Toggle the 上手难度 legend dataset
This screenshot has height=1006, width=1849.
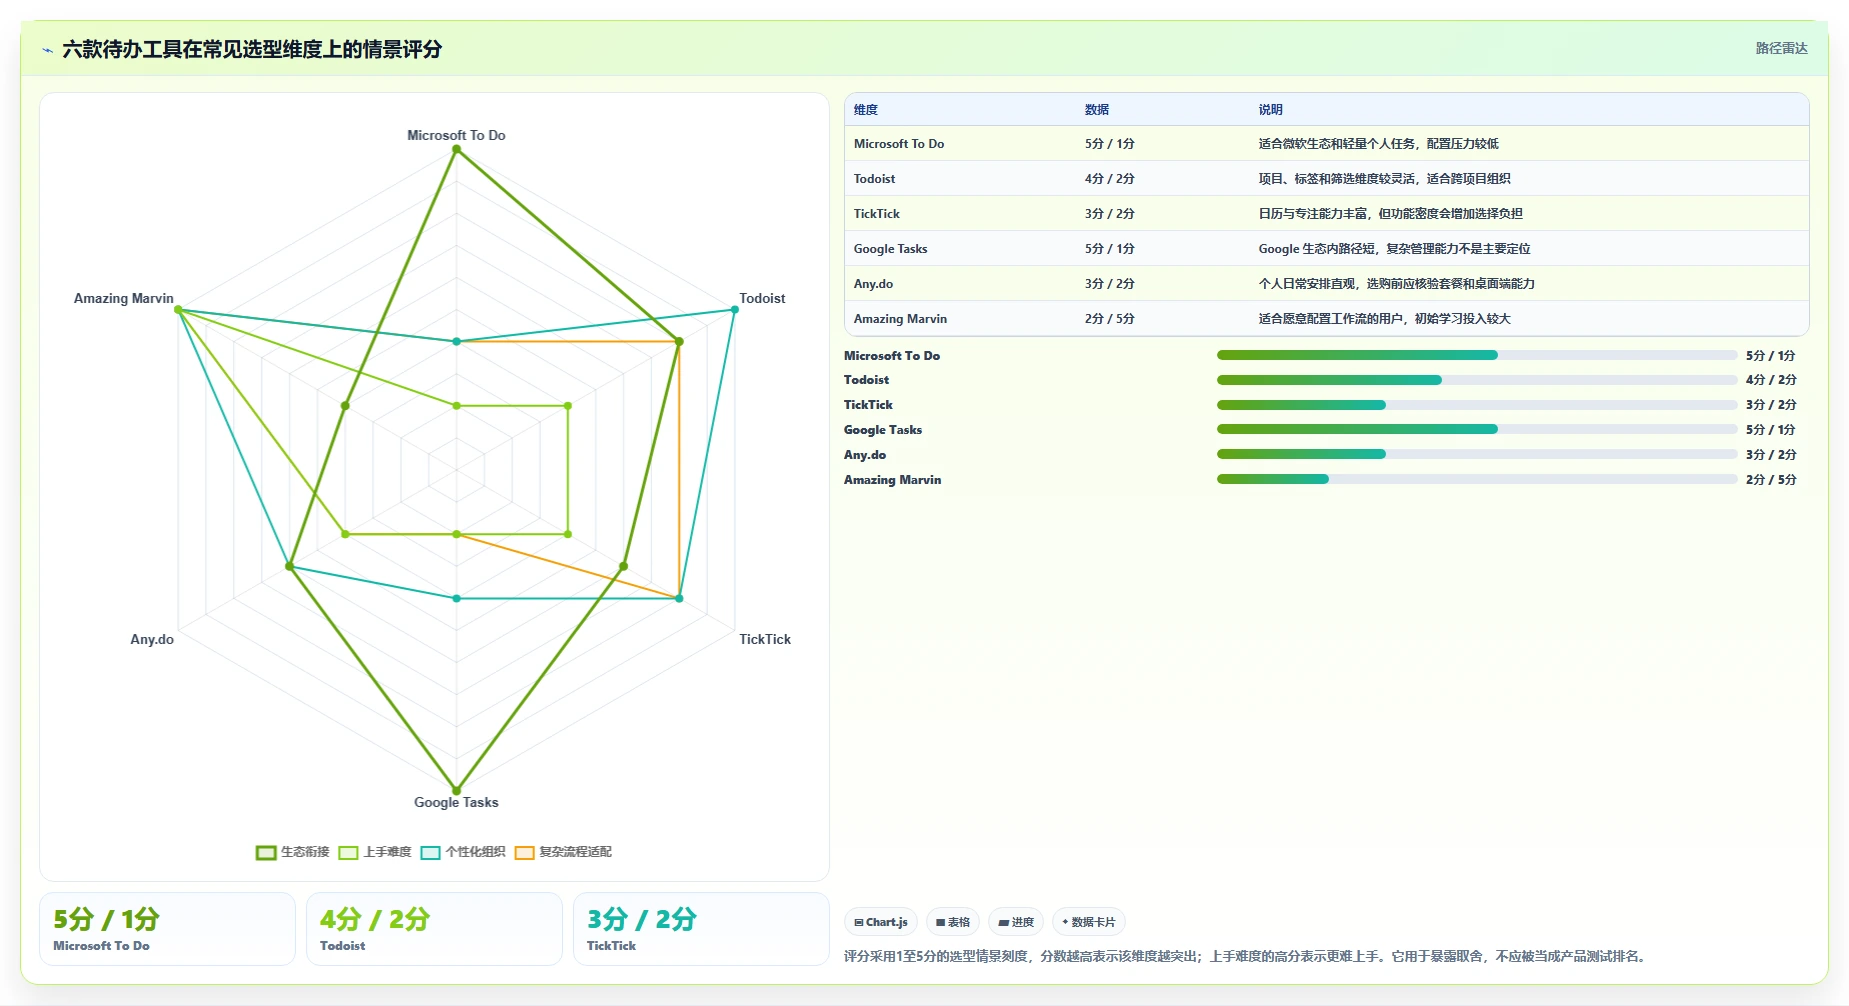pyautogui.click(x=375, y=852)
